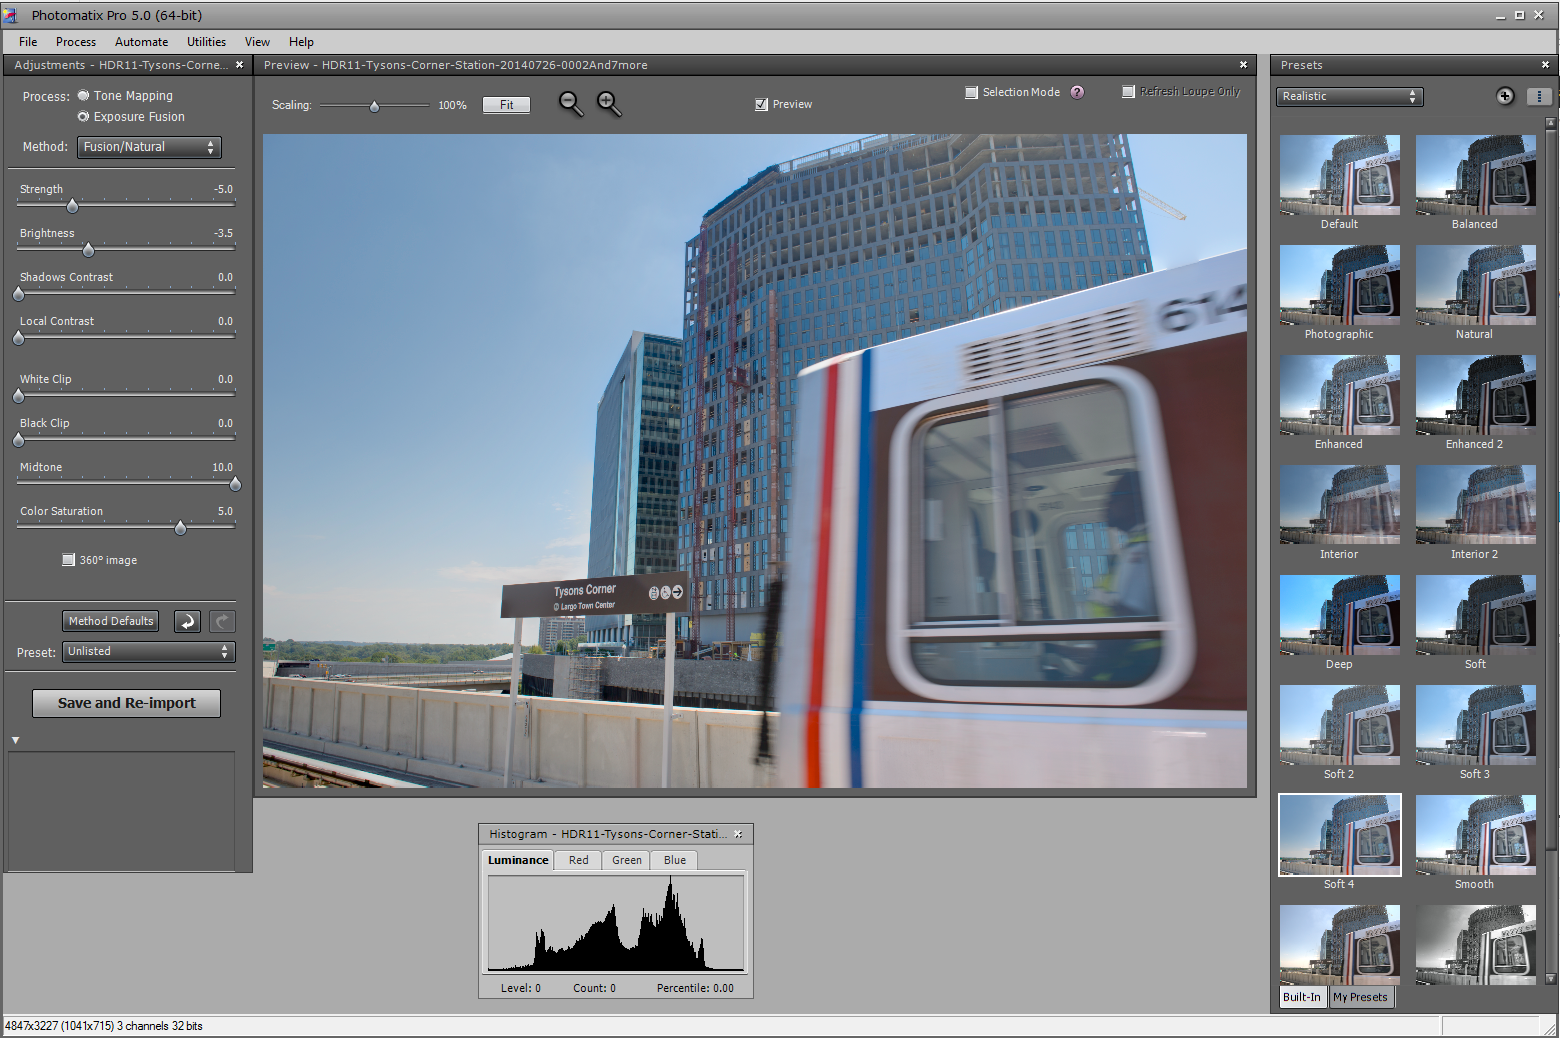Image resolution: width=1560 pixels, height=1038 pixels.
Task: Open the Realistic presets dropdown
Action: 1349,96
